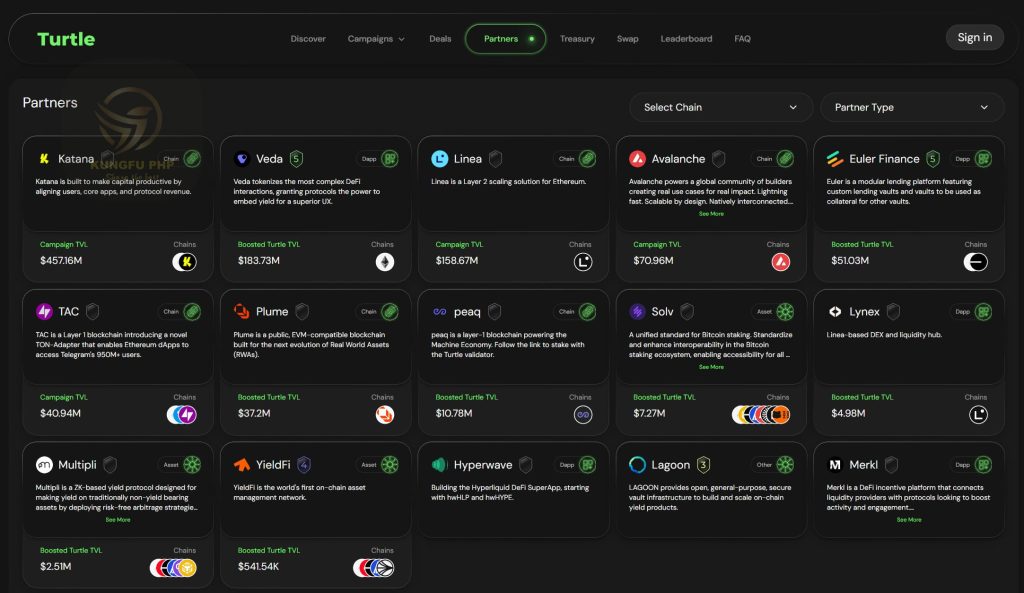Click the Ethereum chain icon on Veda card
1024x593 pixels.
click(x=384, y=262)
